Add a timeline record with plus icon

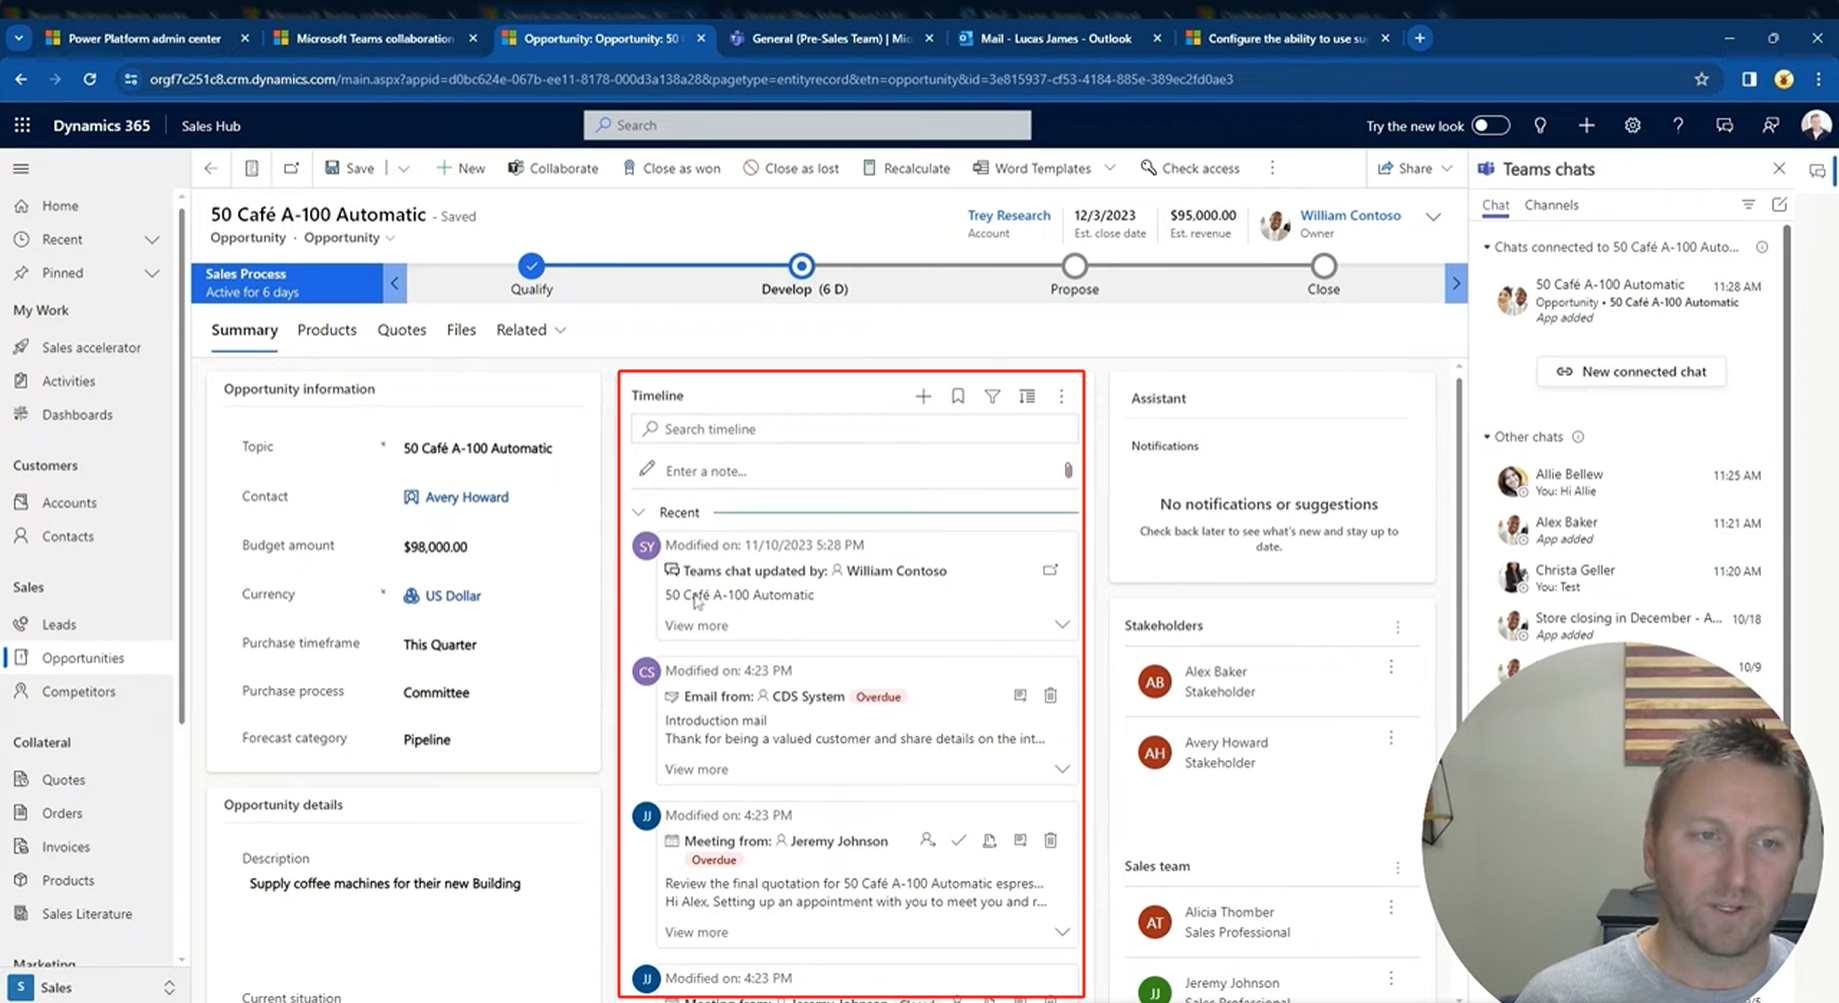pos(923,397)
